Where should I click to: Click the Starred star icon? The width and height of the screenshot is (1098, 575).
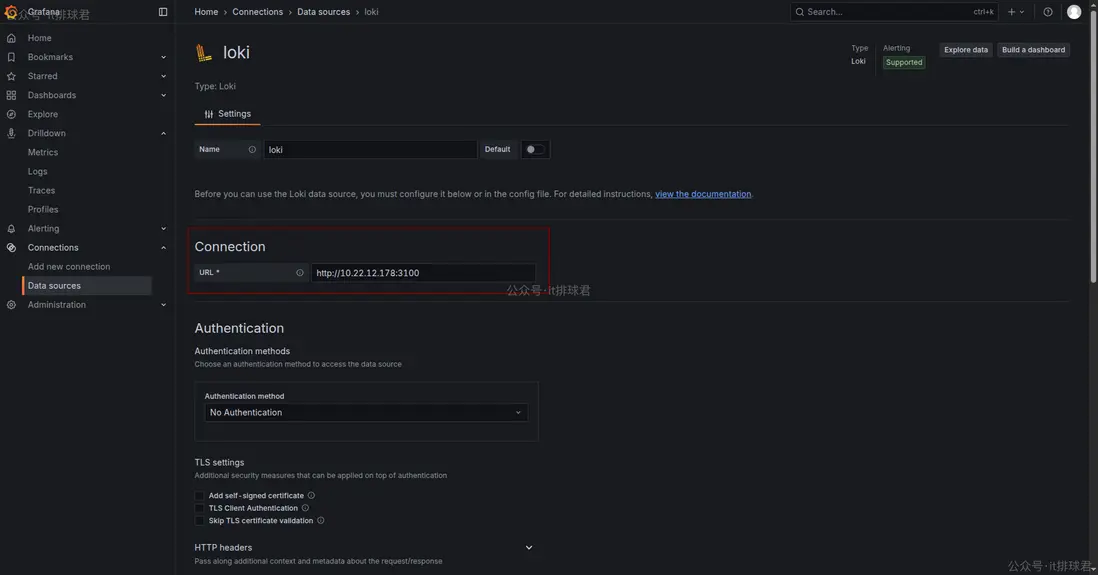[11, 76]
